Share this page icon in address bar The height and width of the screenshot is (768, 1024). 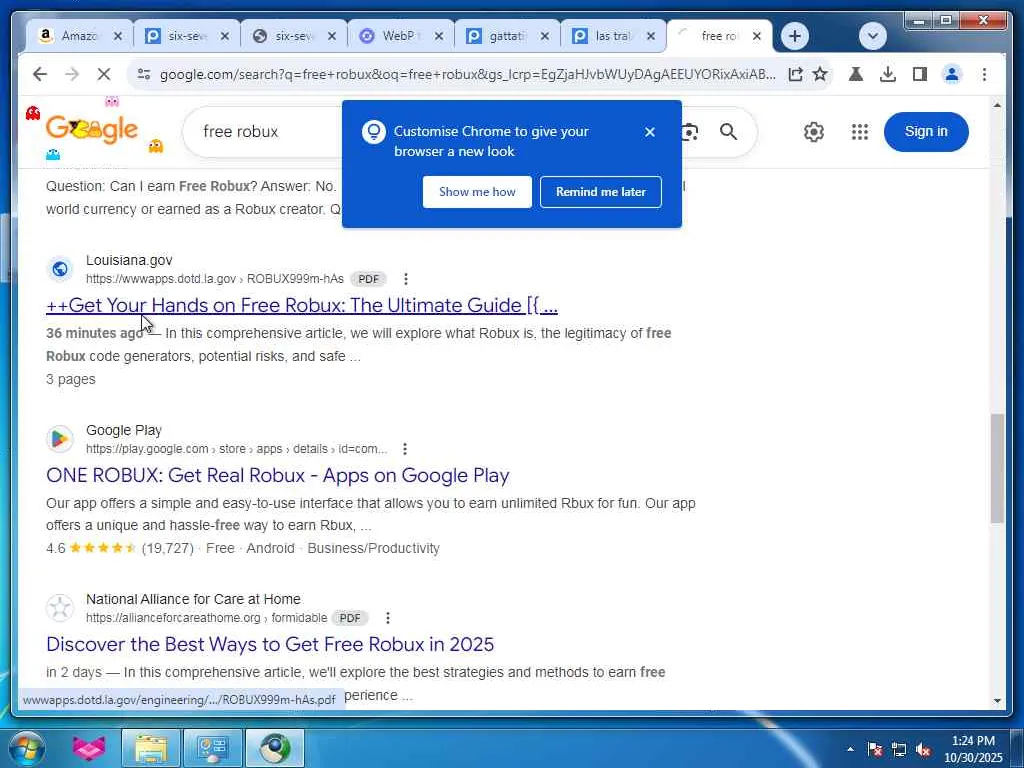pyautogui.click(x=795, y=74)
